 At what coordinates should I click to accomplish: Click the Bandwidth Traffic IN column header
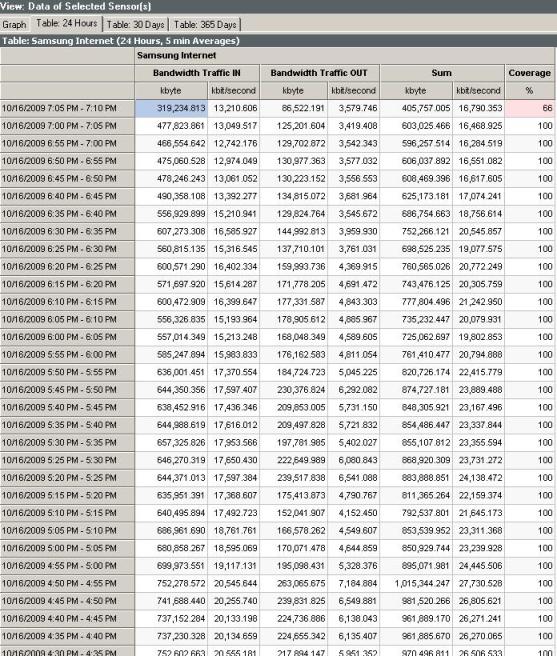point(197,73)
